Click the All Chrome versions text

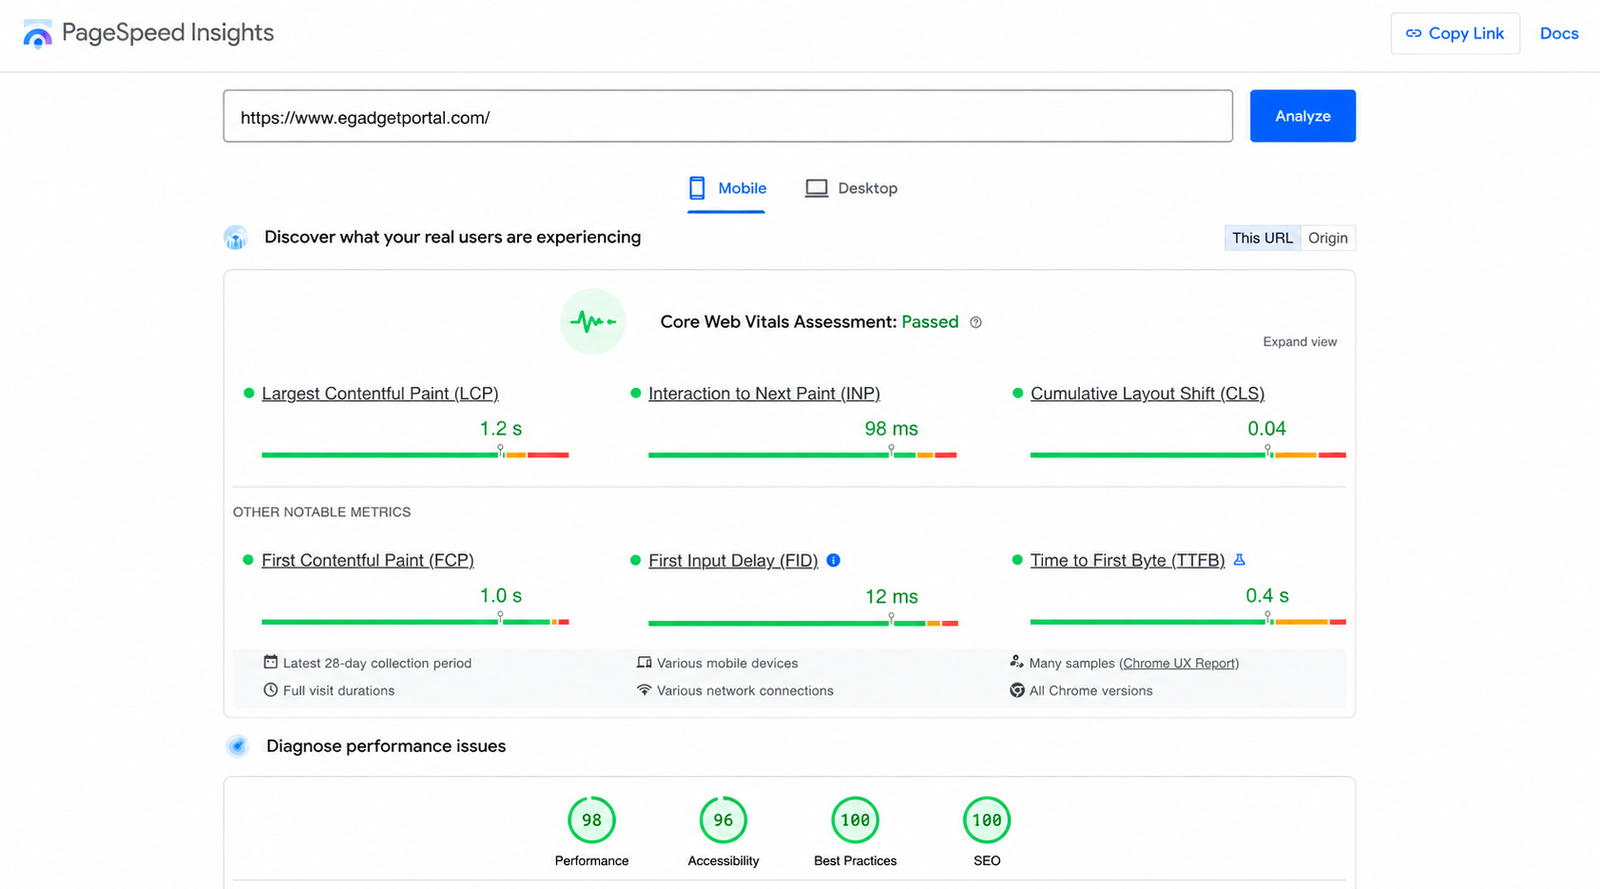pyautogui.click(x=1091, y=691)
